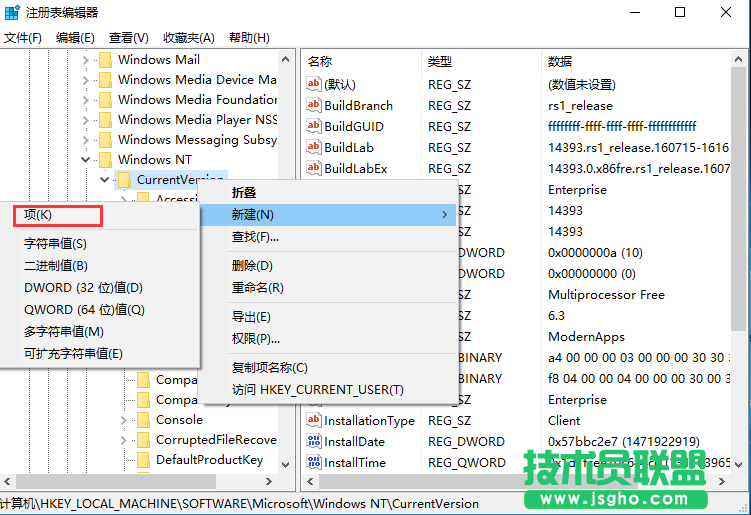This screenshot has height=515, width=751.
Task: Open the 收藏夹(A) menu
Action: coord(189,38)
